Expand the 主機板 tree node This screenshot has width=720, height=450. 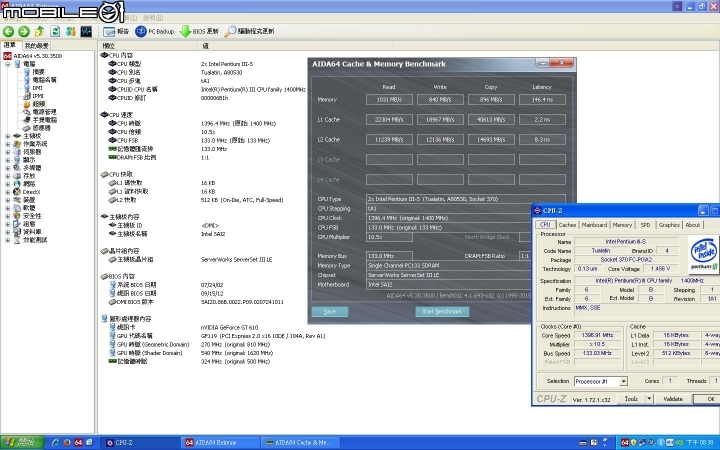[7, 136]
